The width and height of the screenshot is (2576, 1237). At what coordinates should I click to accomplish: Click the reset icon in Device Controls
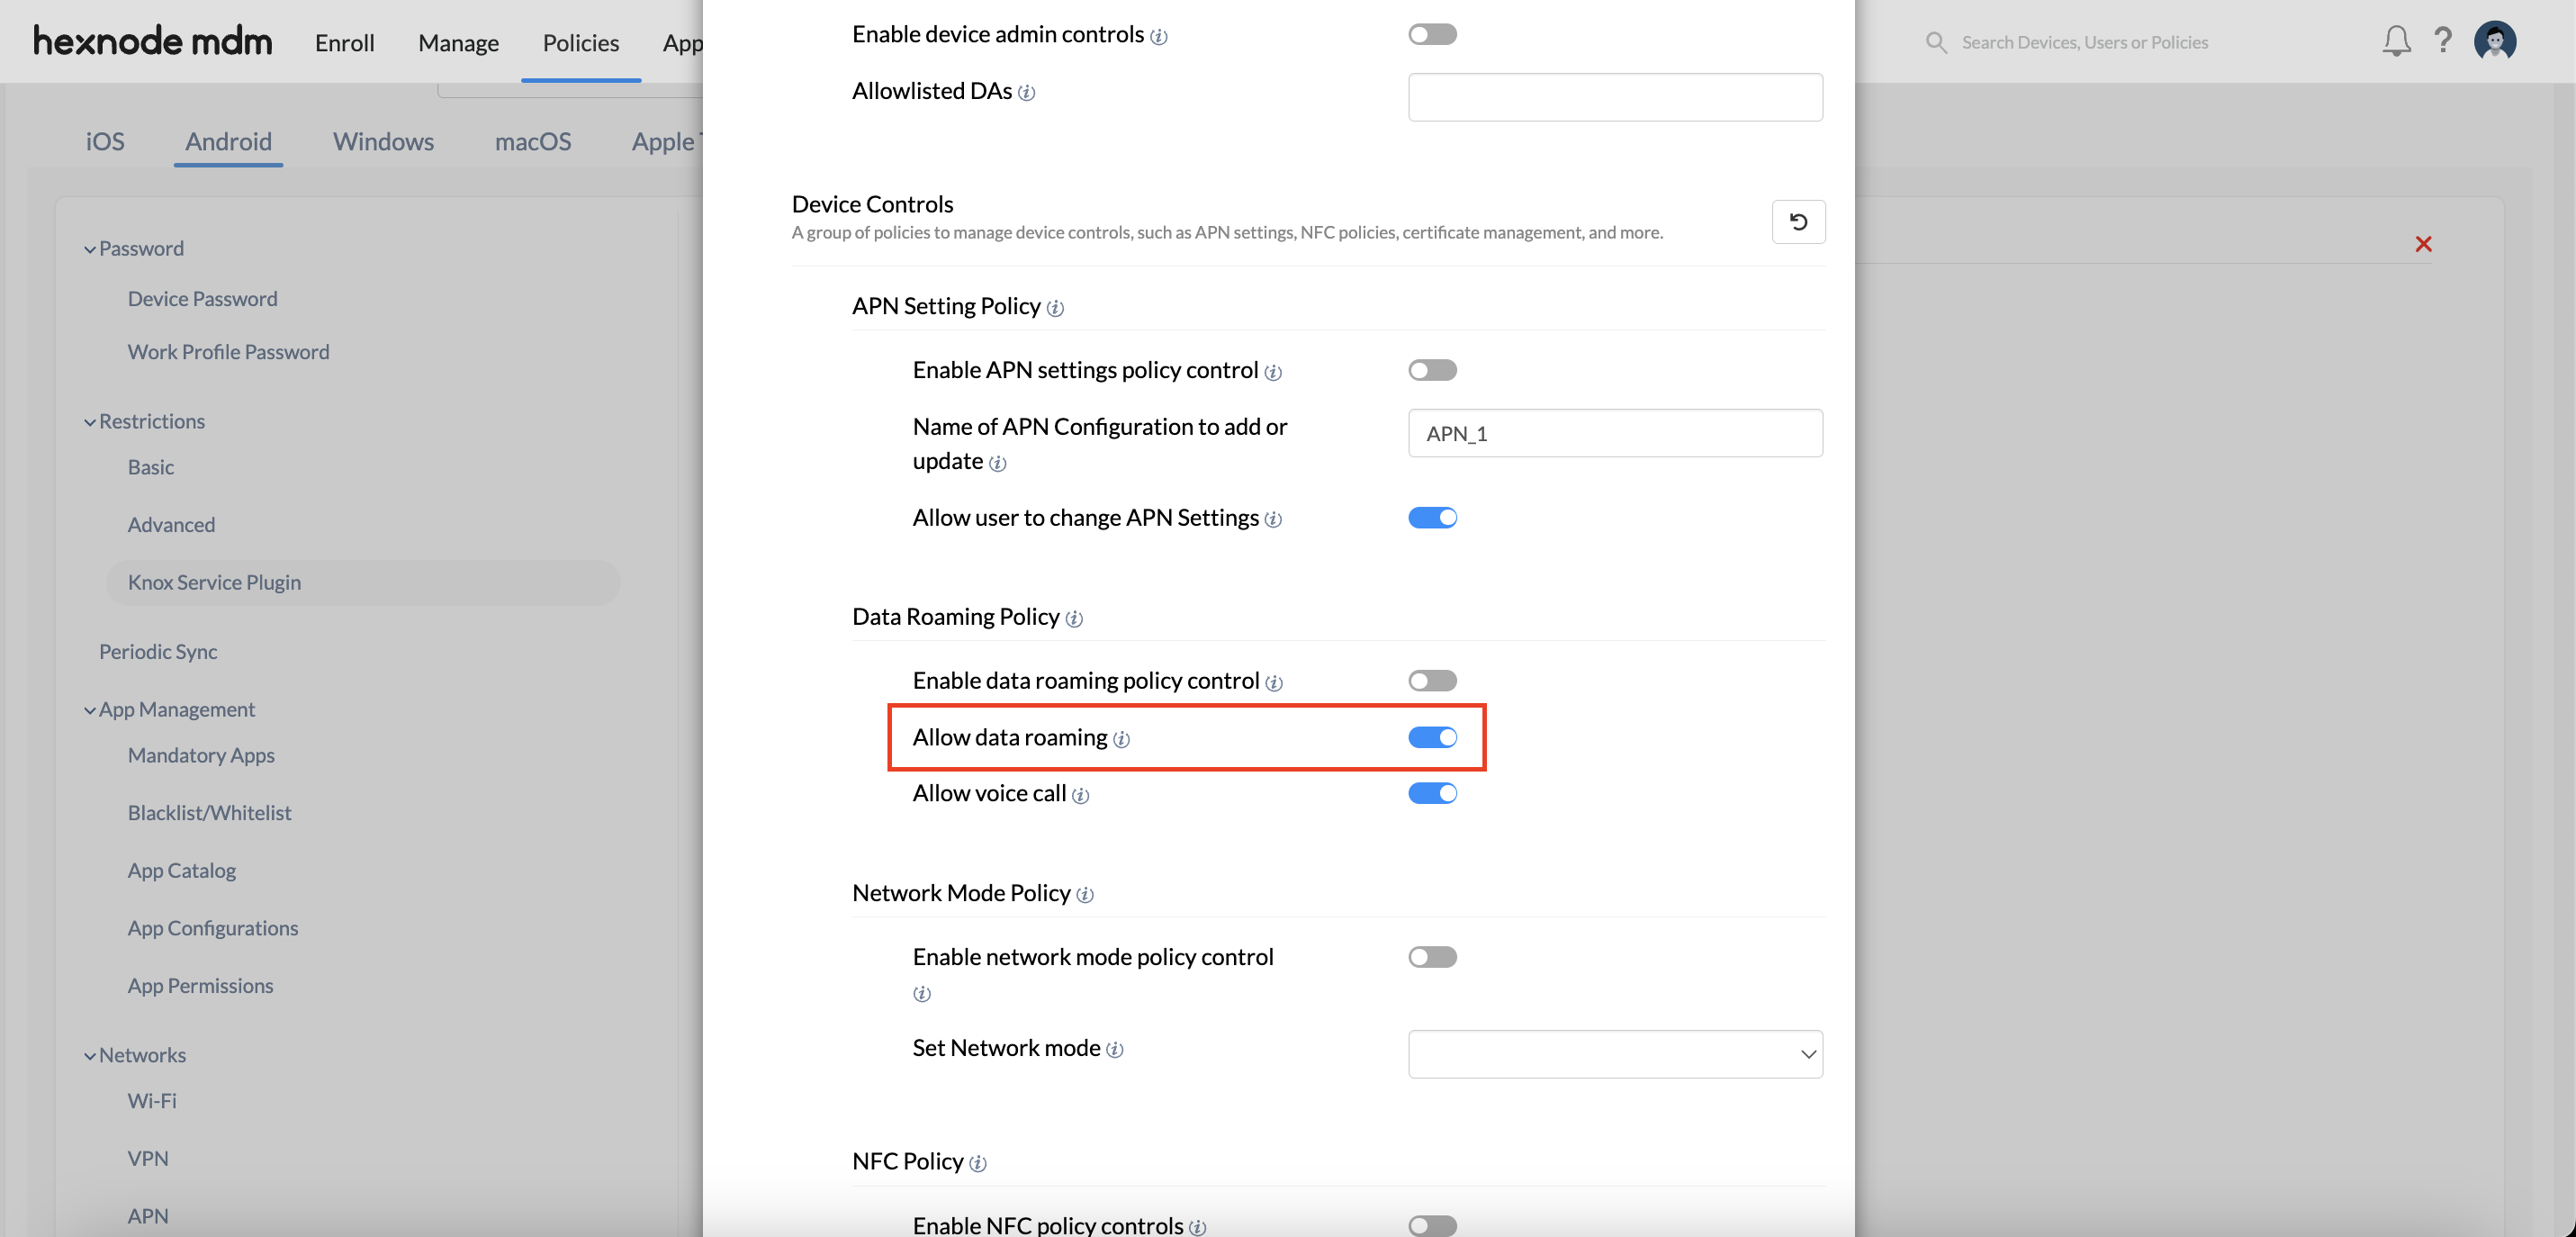[x=1798, y=221]
